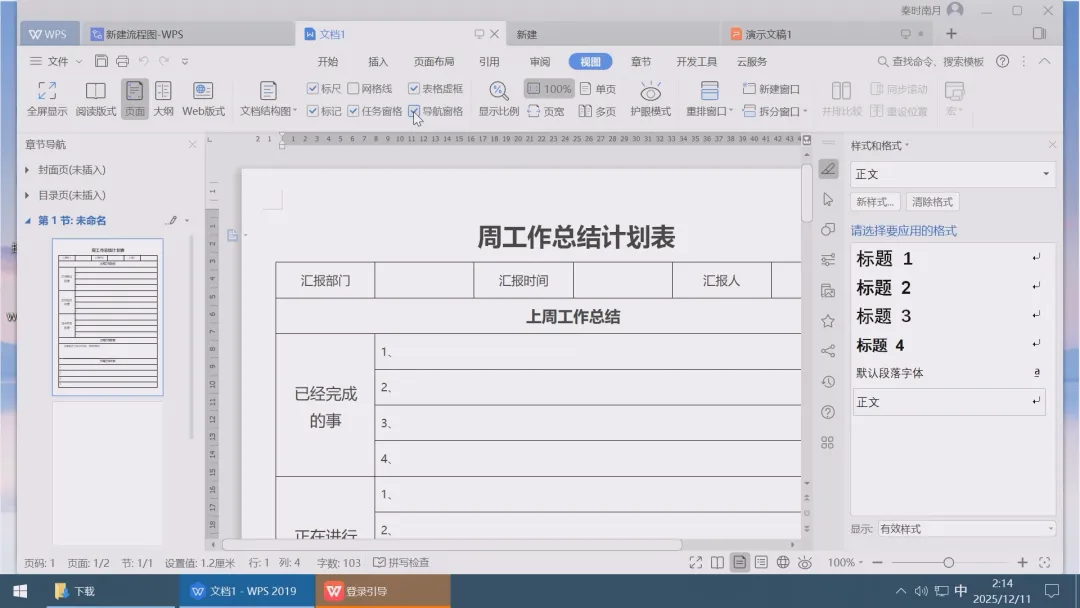Screen dimensions: 1080x608
Task: Open the 正文 style combo box dropdown
Action: (1046, 174)
